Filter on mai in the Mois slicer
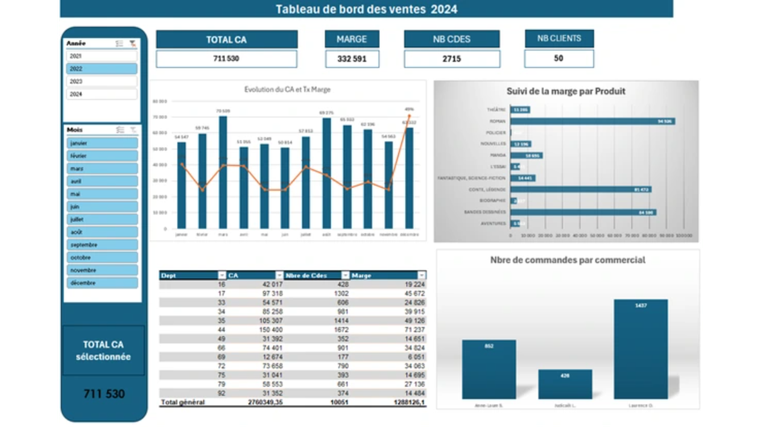Screen dimensions: 760x427 [x=102, y=194]
